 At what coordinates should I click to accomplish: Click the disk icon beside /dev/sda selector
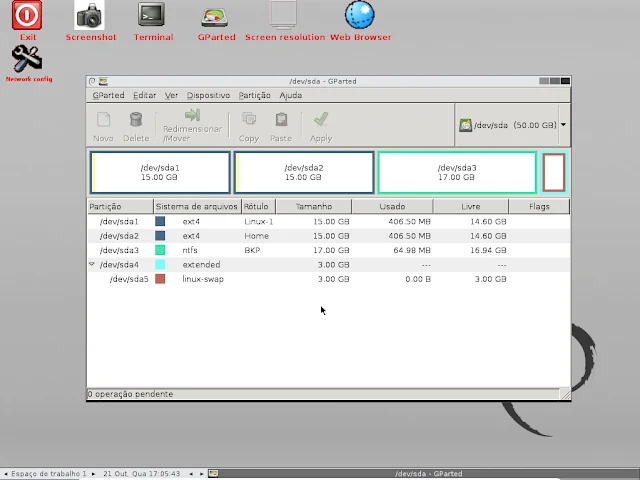pyautogui.click(x=465, y=125)
